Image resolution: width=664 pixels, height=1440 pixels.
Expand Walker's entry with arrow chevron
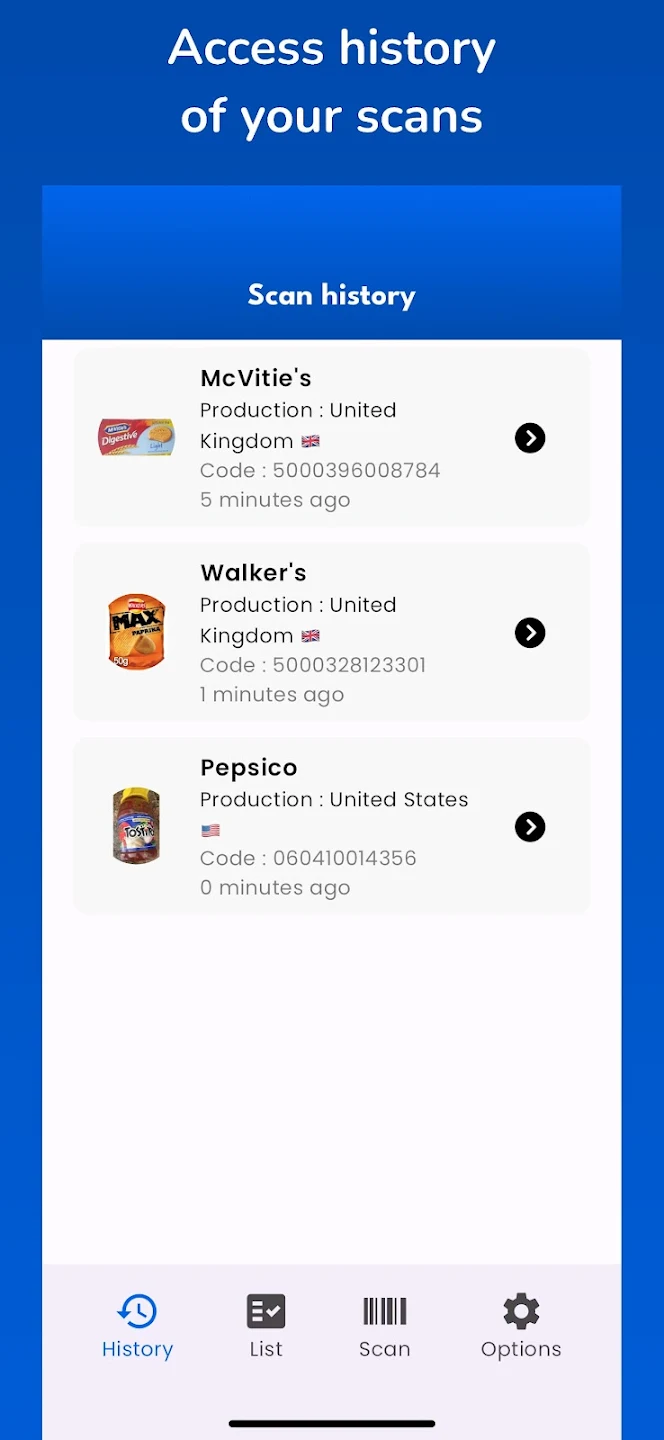[530, 633]
